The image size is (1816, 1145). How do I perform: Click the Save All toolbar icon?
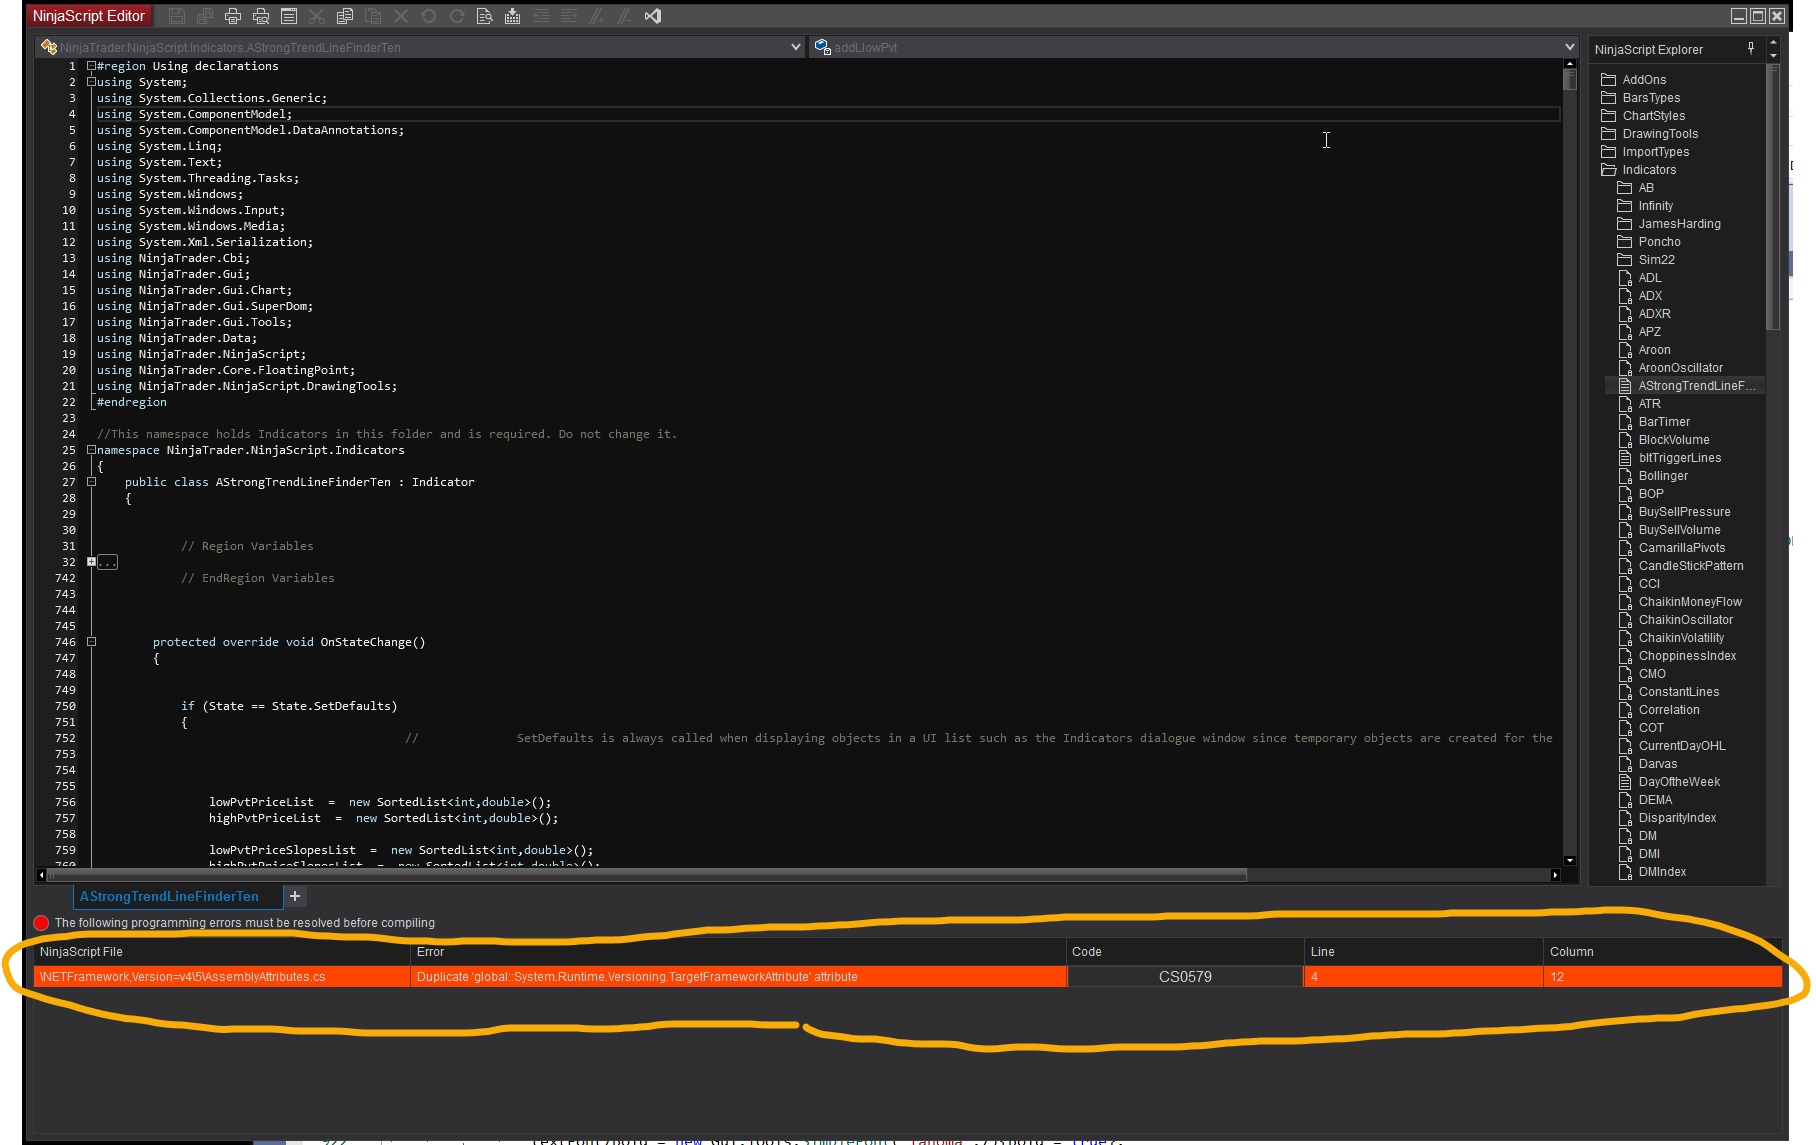(205, 16)
